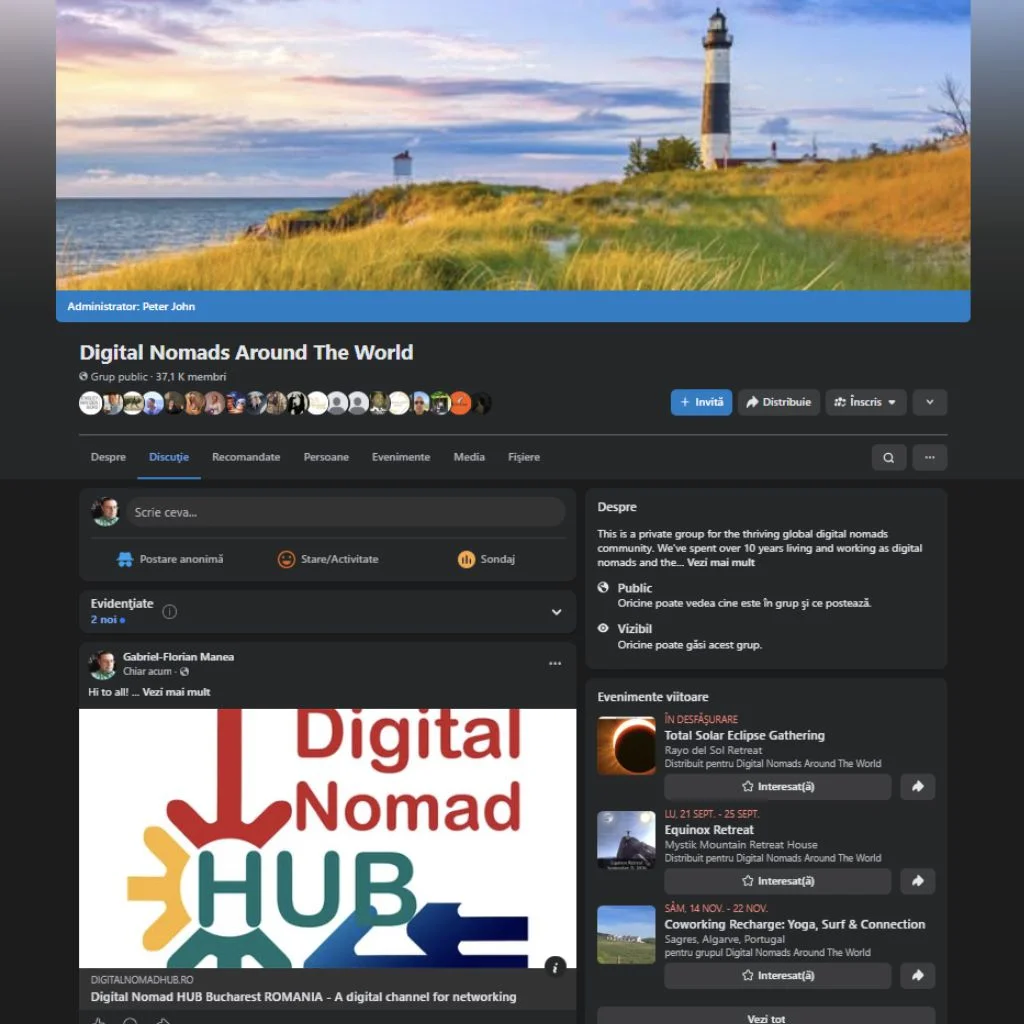Image resolution: width=1024 pixels, height=1024 pixels.
Task: Click the Chiar acum timestamp
Action: [x=148, y=671]
